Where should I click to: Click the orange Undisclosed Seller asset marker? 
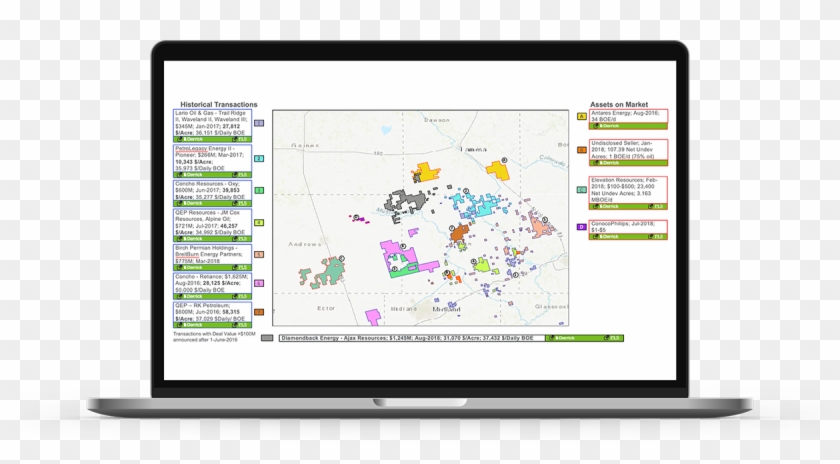582,149
